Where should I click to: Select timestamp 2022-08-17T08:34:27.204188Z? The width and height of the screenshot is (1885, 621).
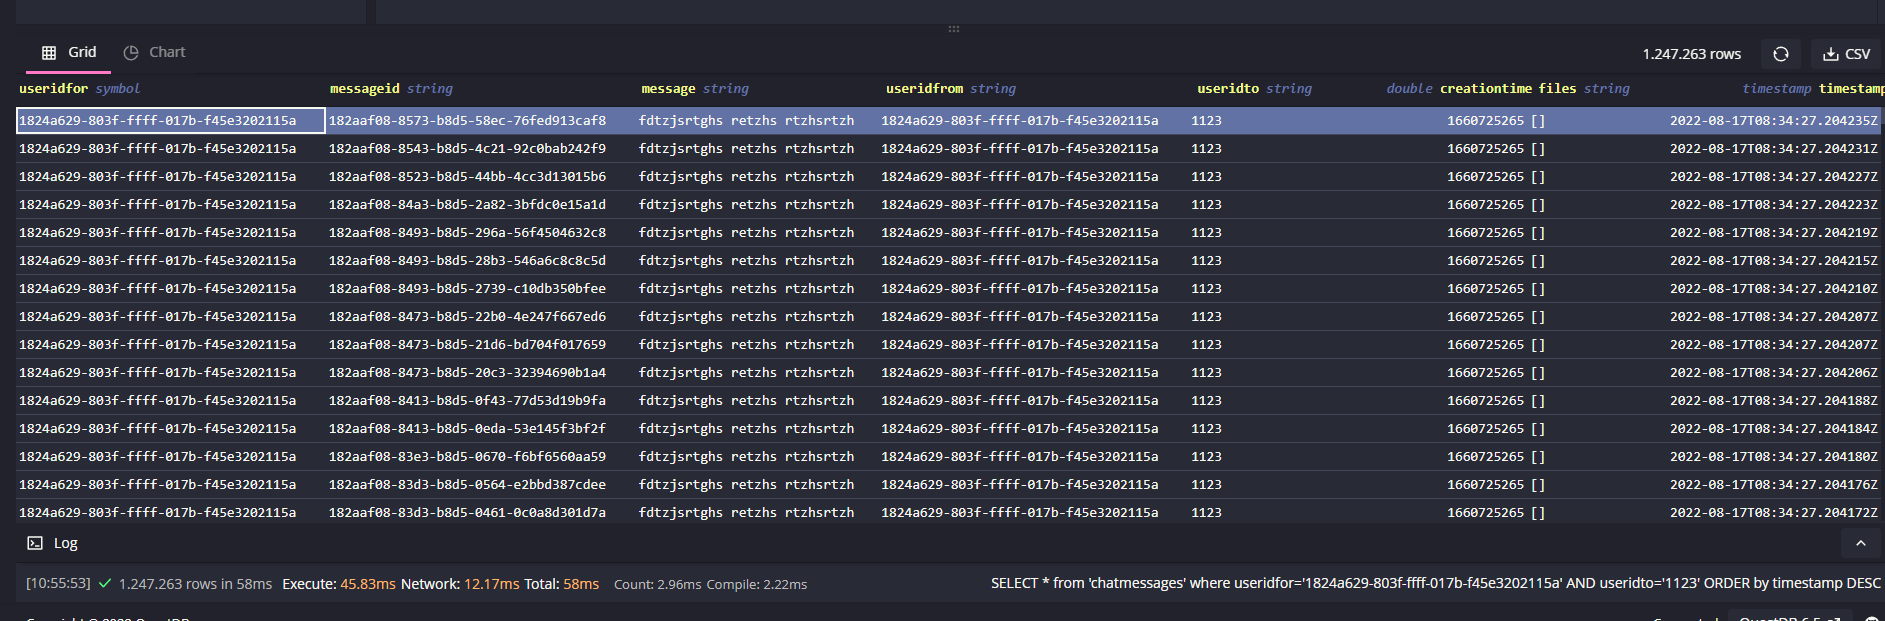(x=1773, y=400)
